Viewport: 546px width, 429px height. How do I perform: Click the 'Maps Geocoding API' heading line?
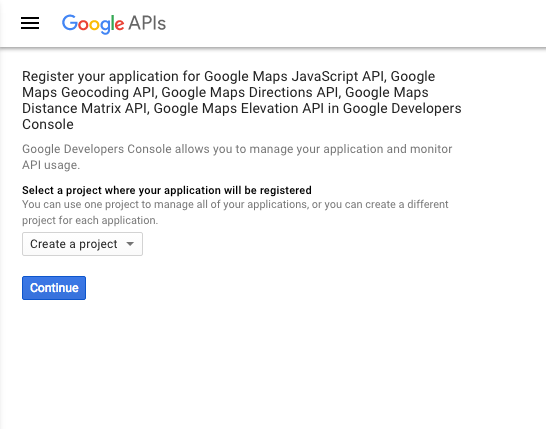tap(225, 92)
